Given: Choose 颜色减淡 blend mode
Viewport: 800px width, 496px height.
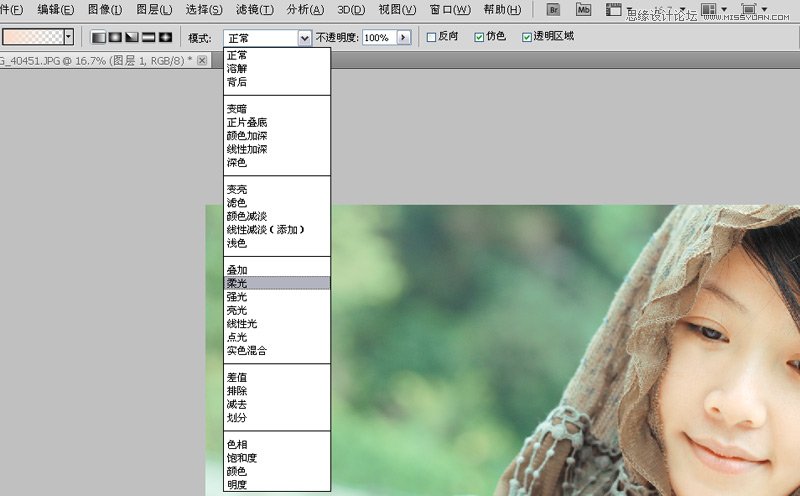Looking at the screenshot, I should pos(277,216).
